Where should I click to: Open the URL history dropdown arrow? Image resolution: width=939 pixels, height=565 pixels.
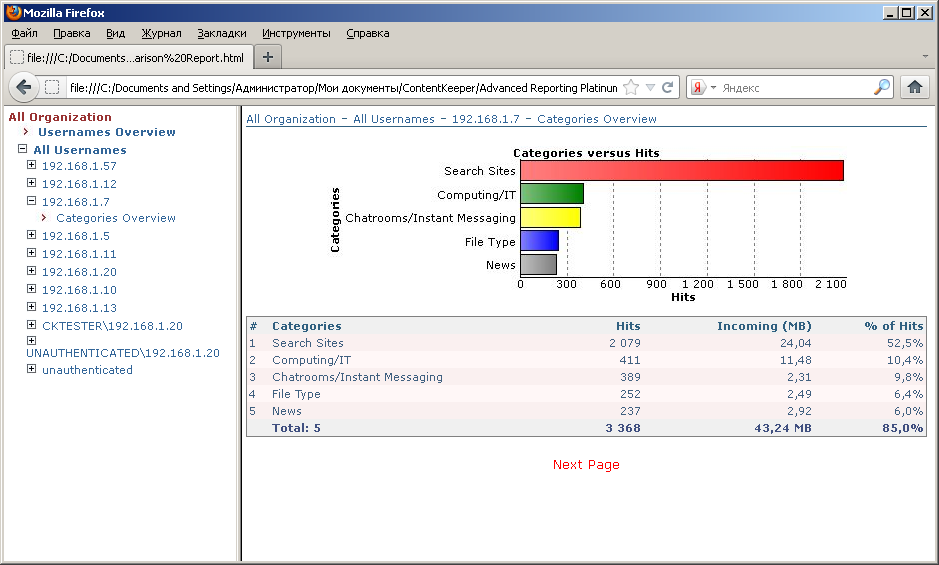pyautogui.click(x=650, y=88)
